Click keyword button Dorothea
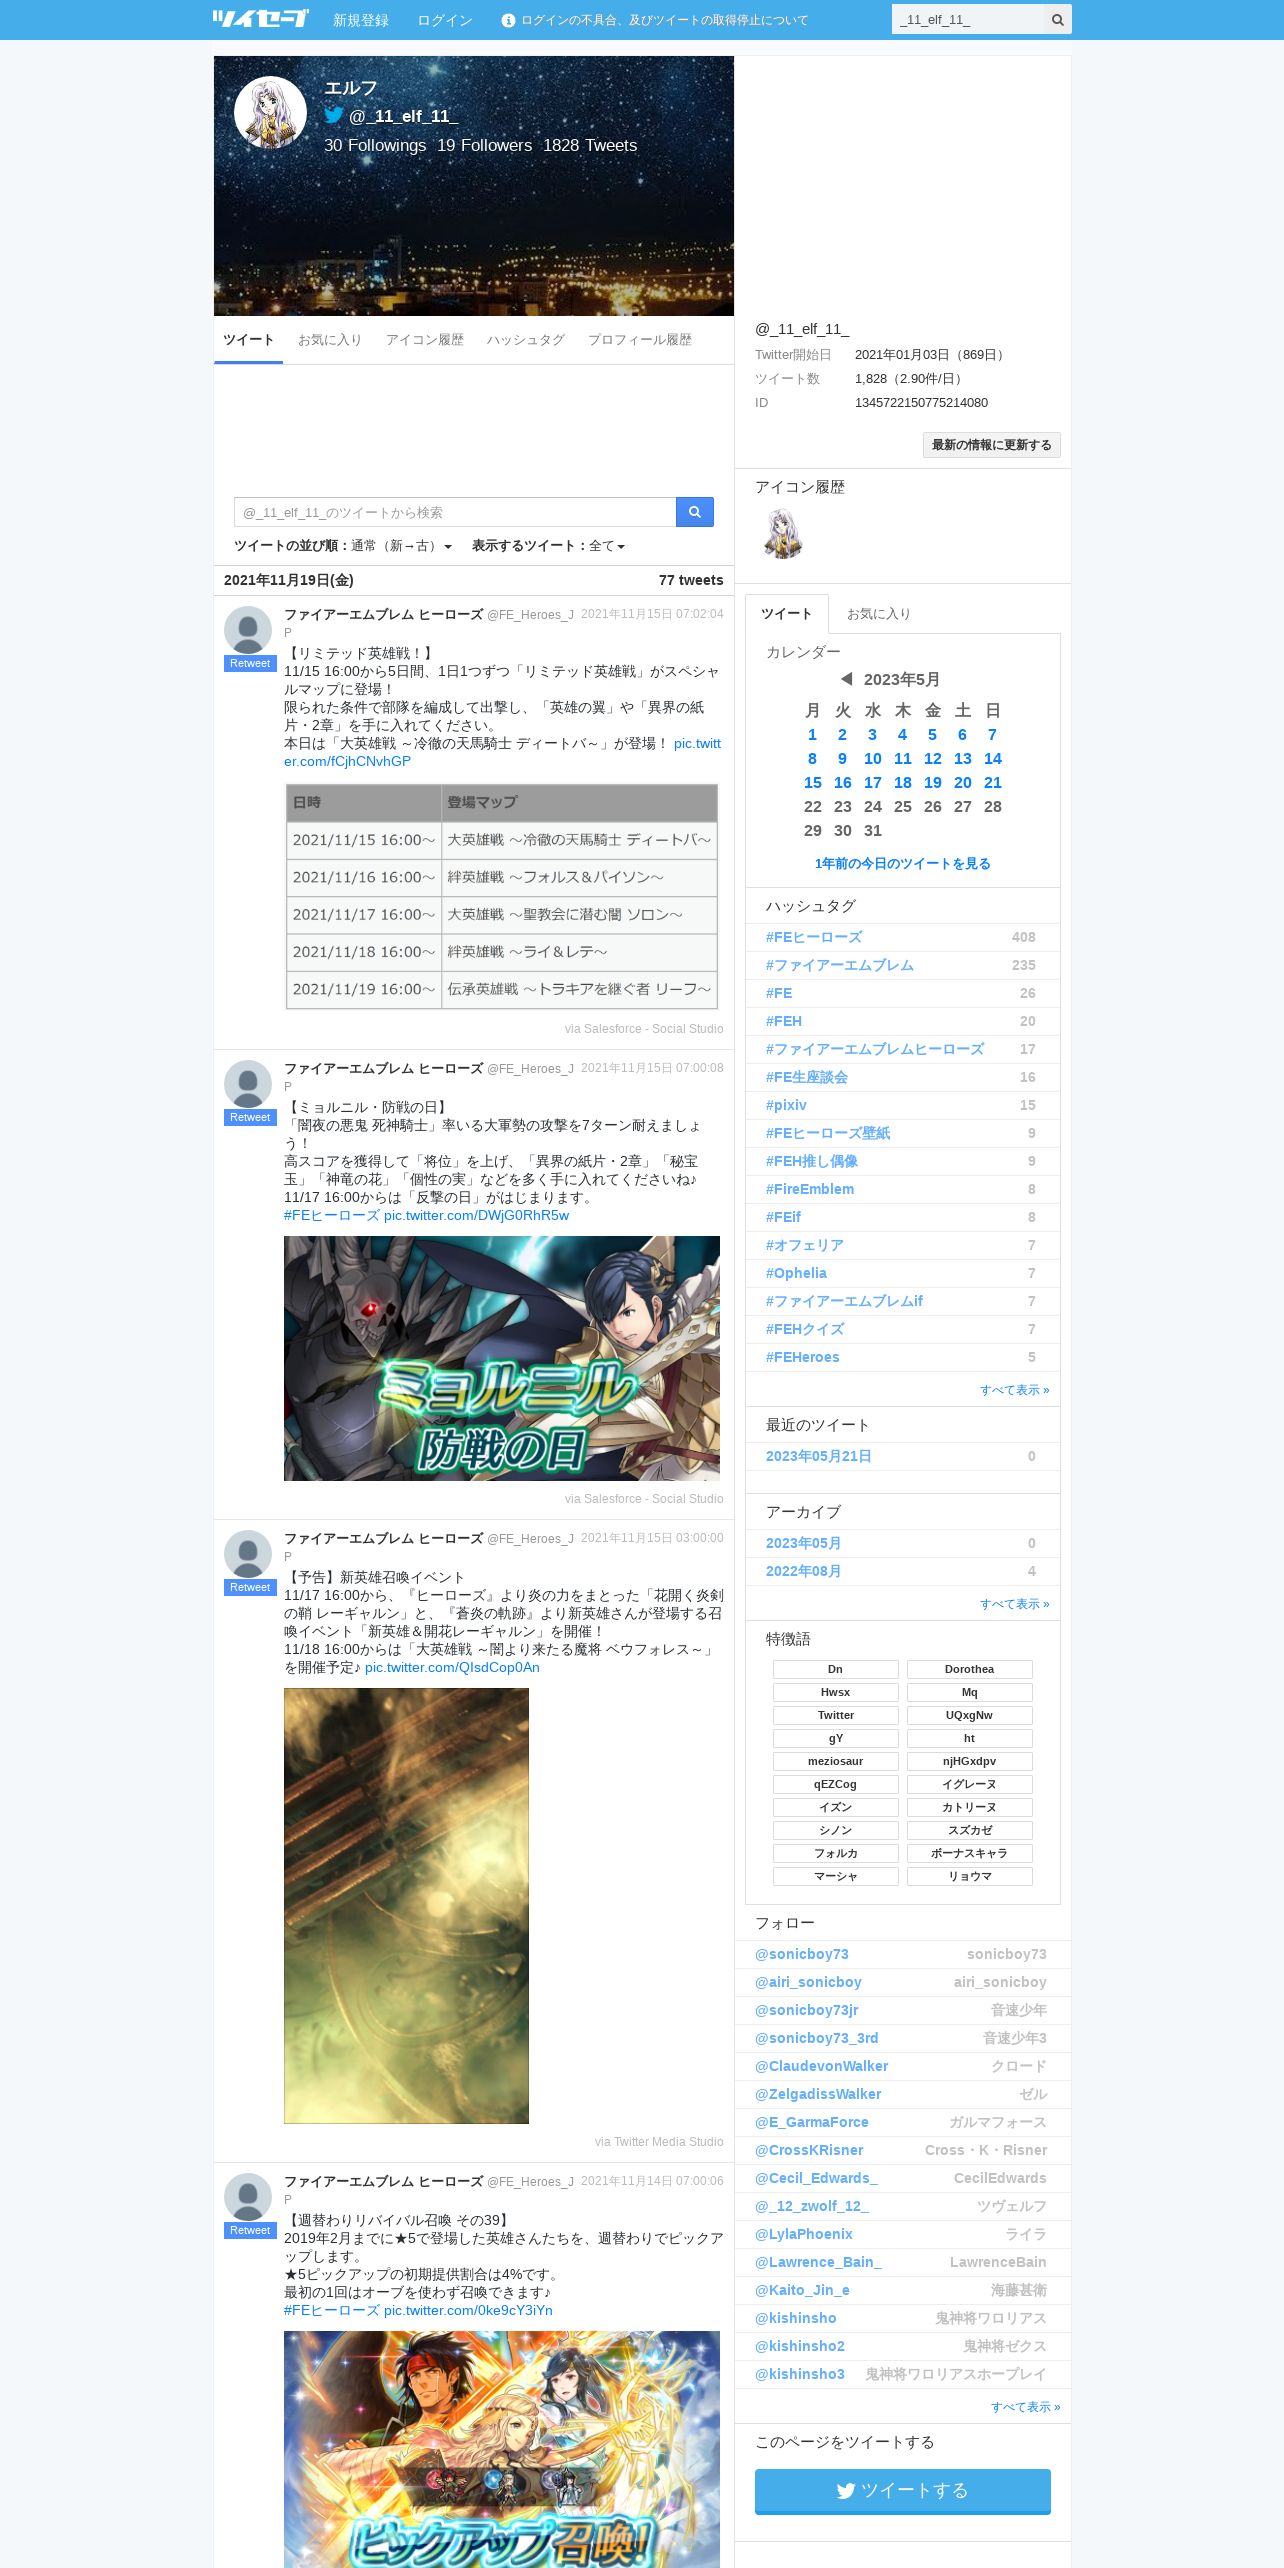This screenshot has height=2568, width=1284. [969, 1669]
